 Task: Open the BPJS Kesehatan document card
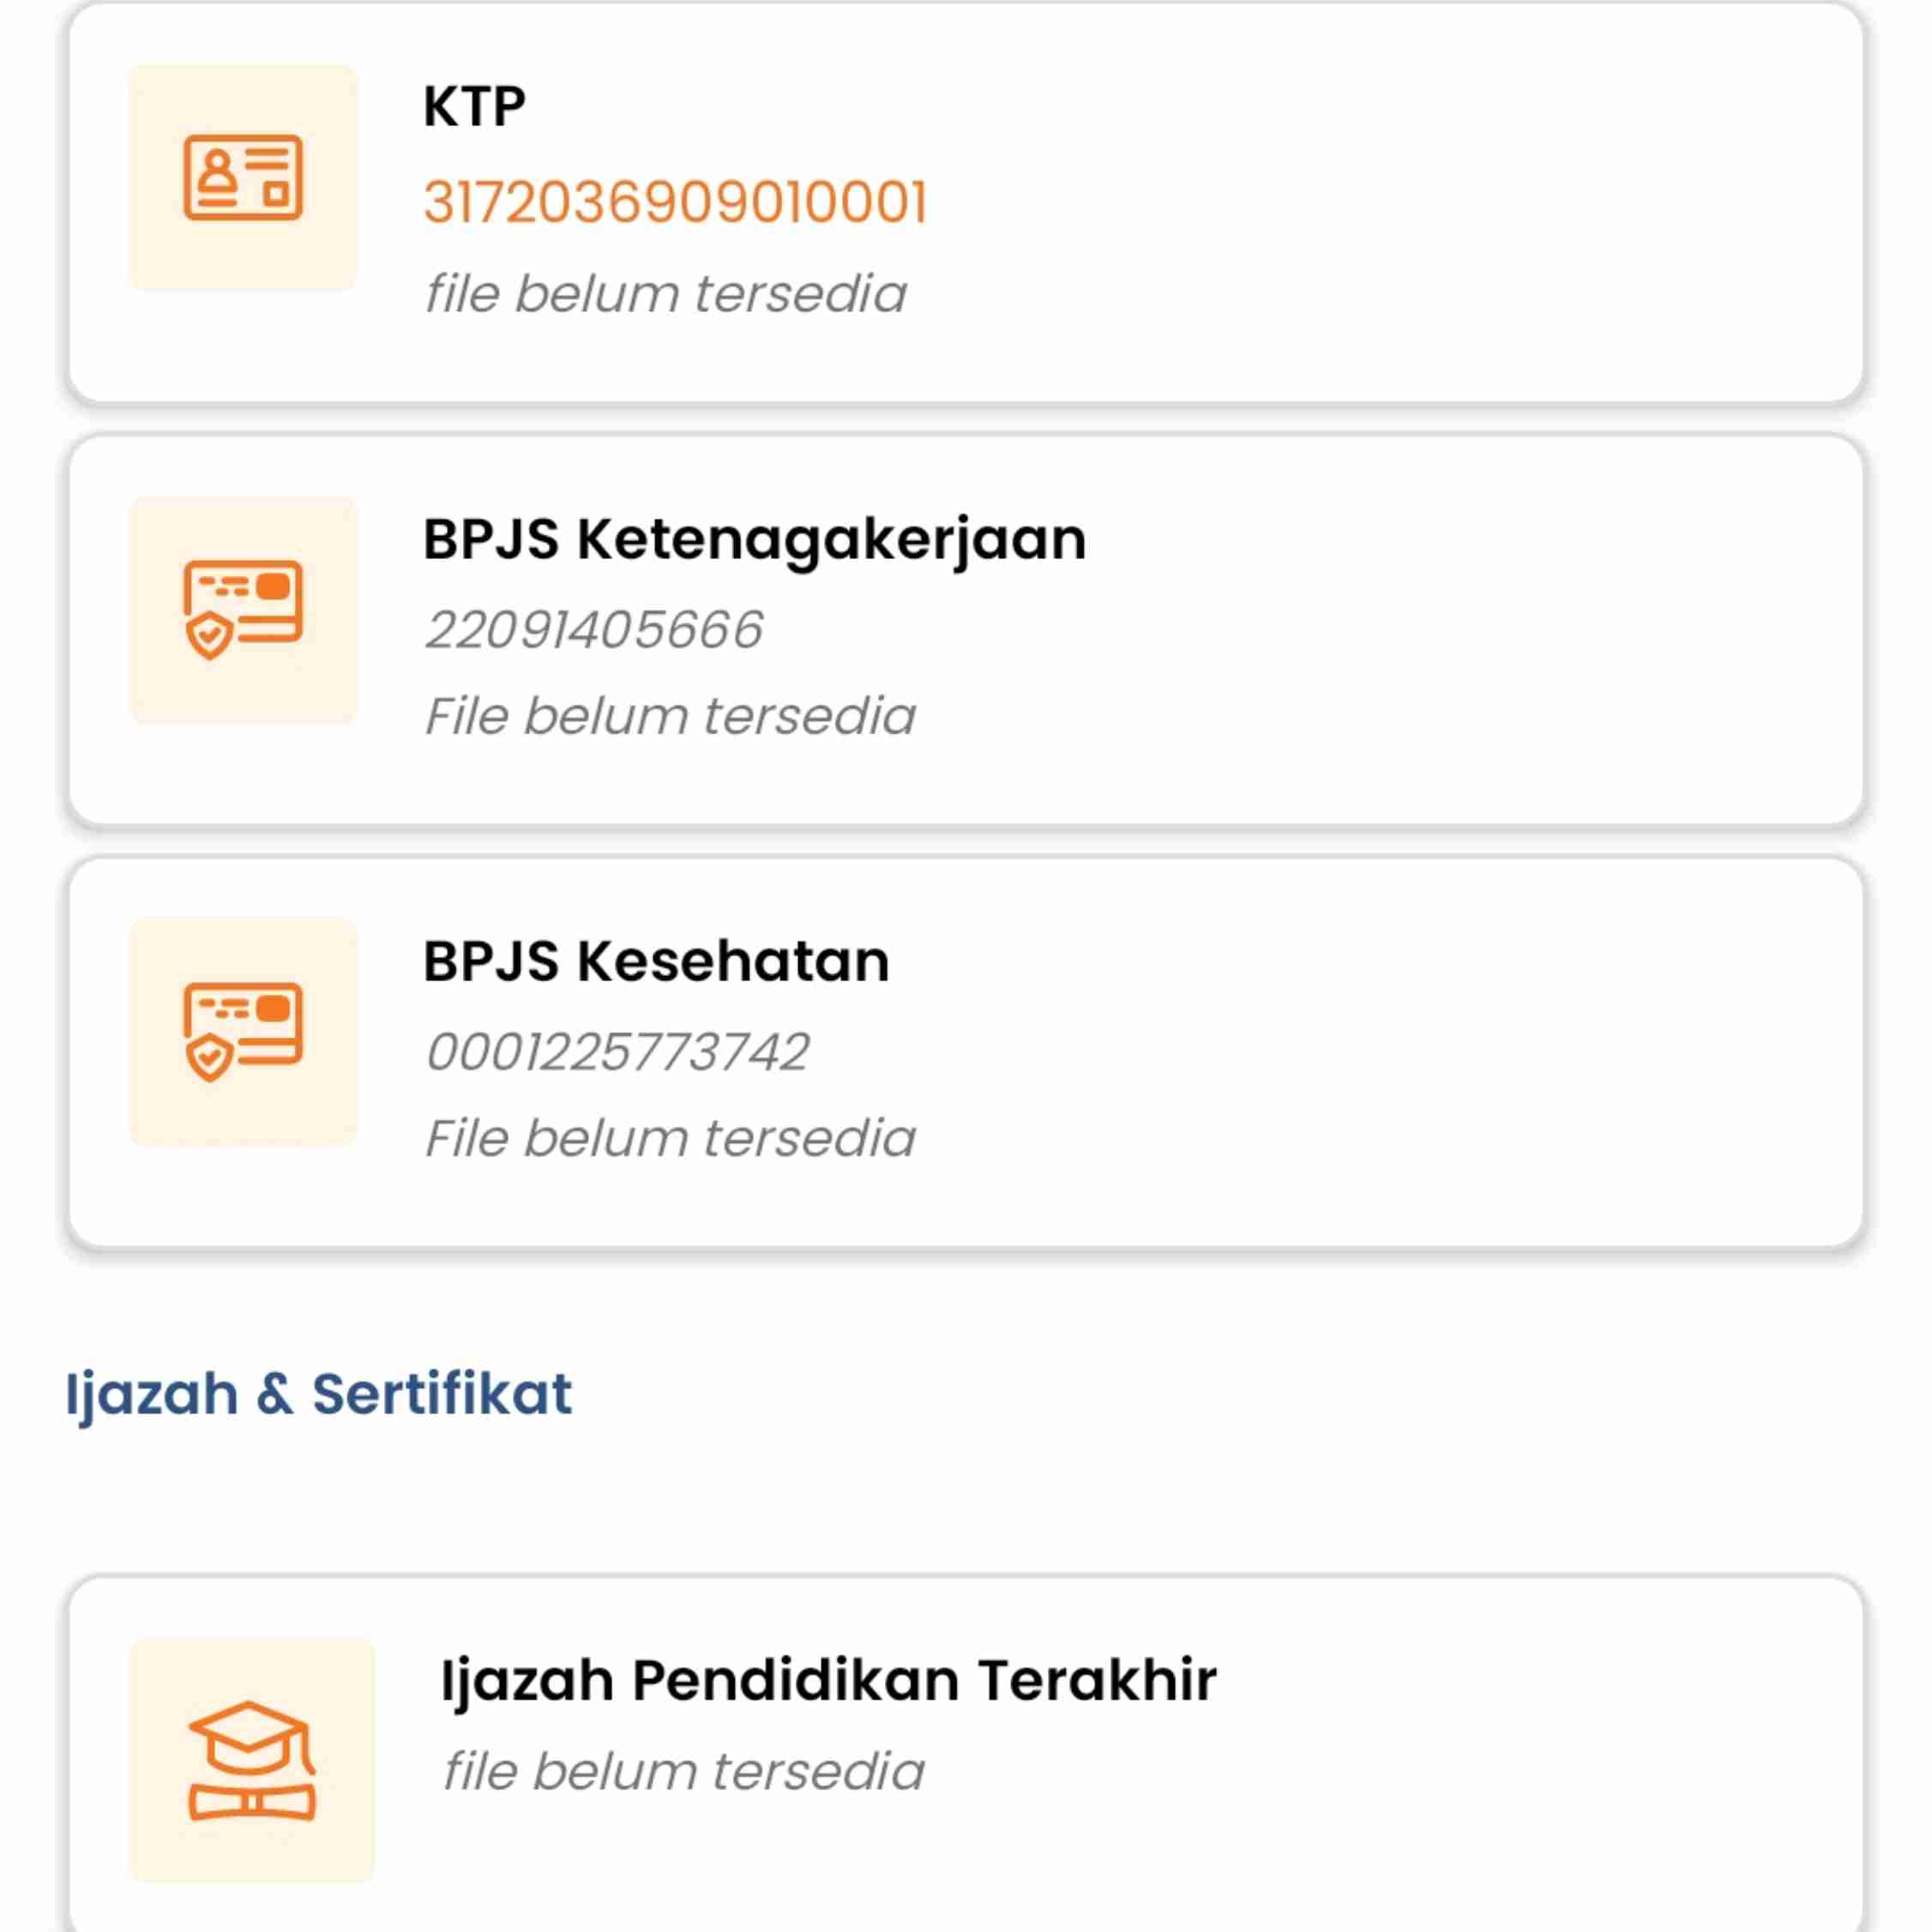click(x=966, y=1053)
